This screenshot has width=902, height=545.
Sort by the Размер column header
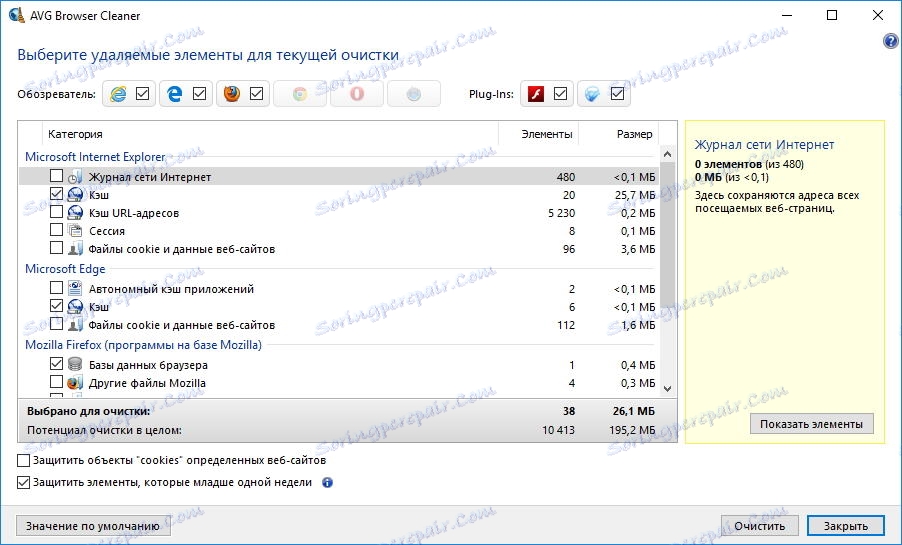(618, 134)
